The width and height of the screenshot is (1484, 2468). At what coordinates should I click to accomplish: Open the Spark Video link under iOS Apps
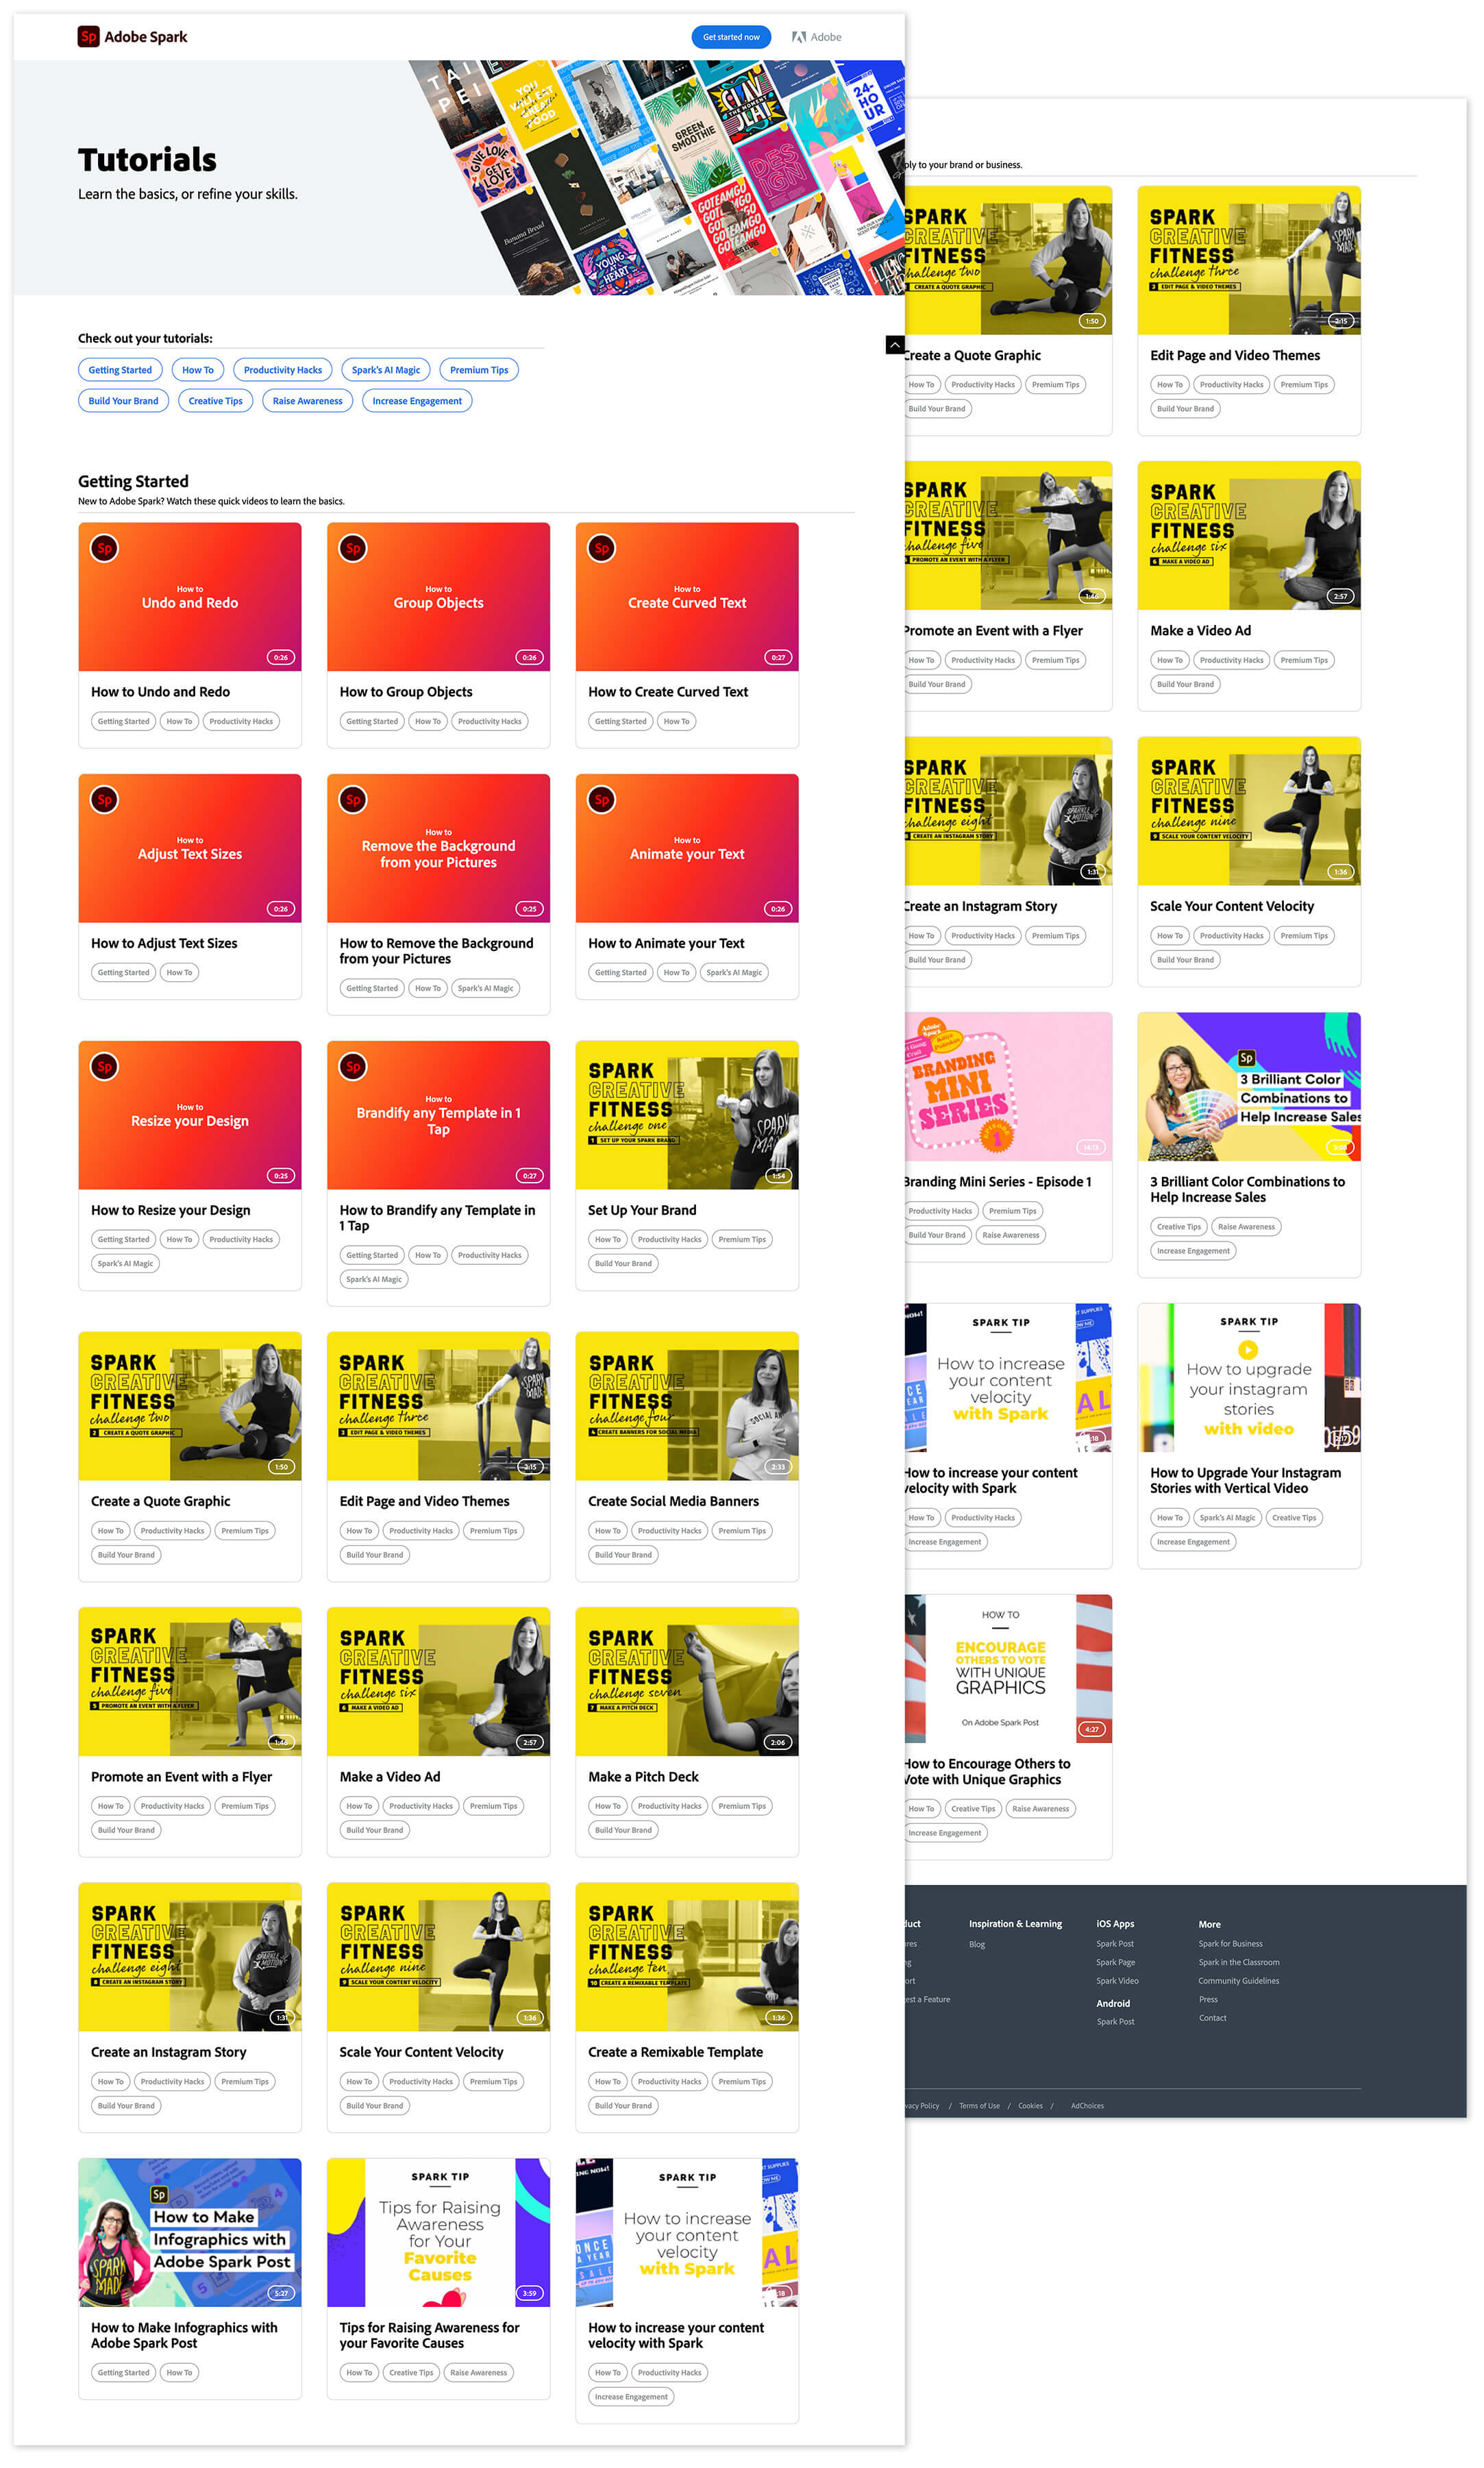click(1117, 1981)
